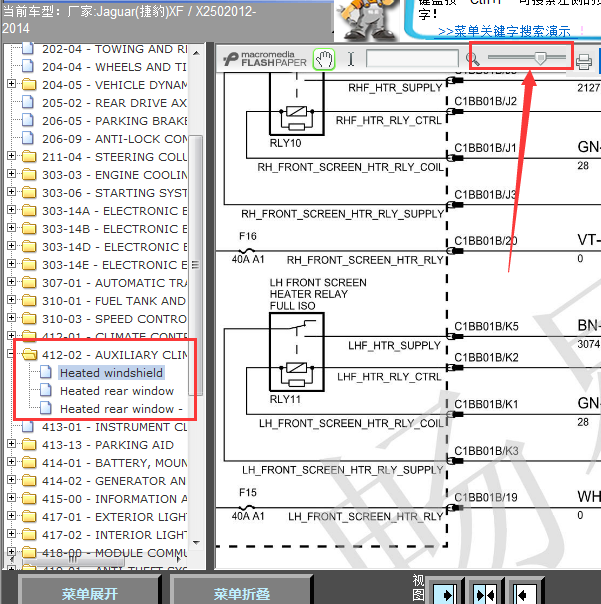Click the RLY10 relay symbol in diagram

point(297,103)
